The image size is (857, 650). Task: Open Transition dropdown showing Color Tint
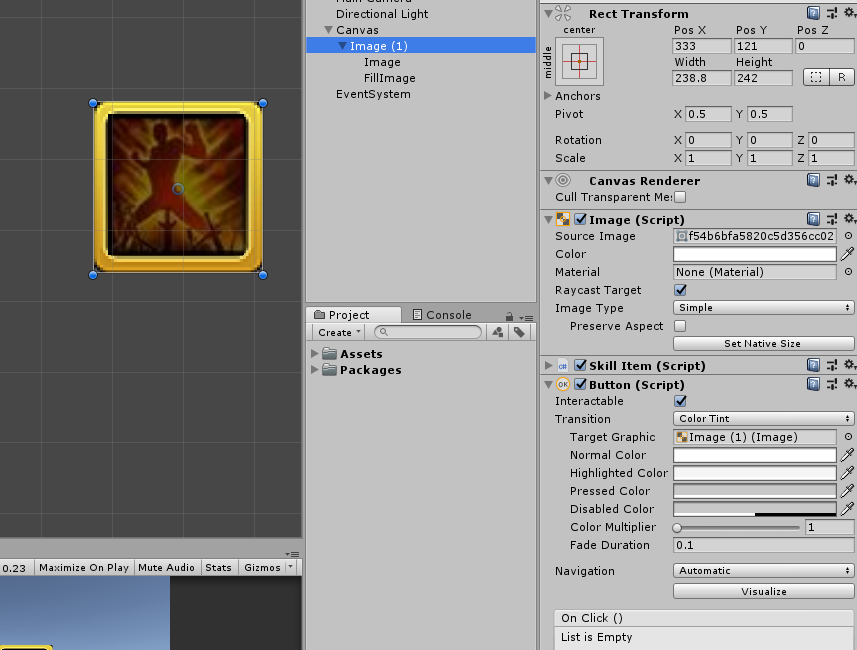(764, 419)
